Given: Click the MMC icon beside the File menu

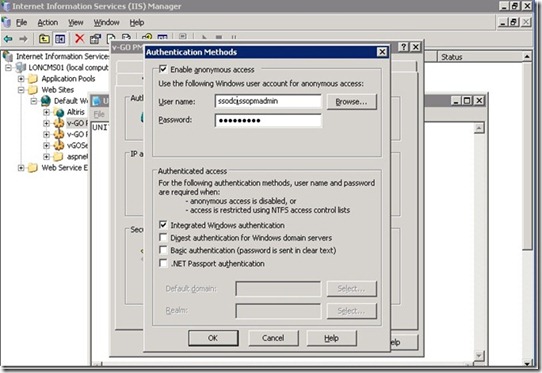Looking at the screenshot, I should (x=6, y=22).
